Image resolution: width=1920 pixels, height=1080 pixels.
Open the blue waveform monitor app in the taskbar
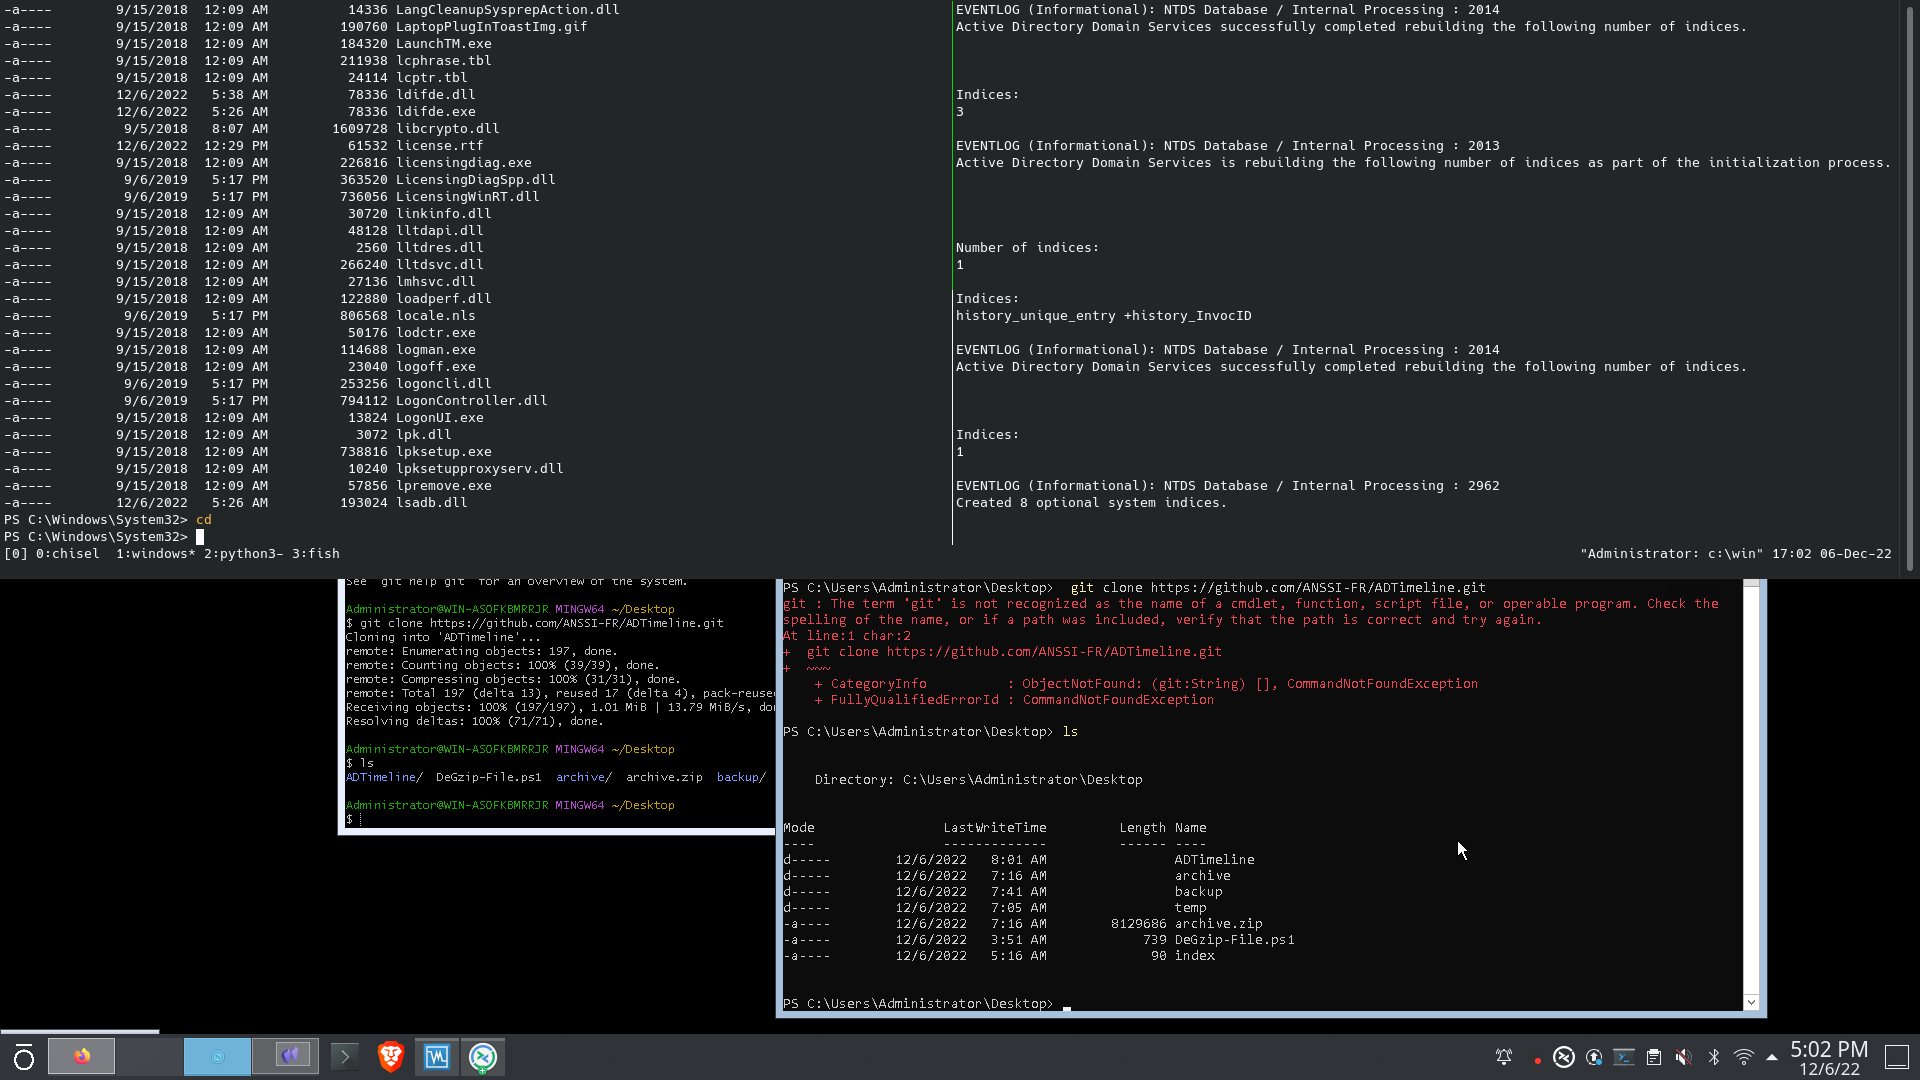436,1057
